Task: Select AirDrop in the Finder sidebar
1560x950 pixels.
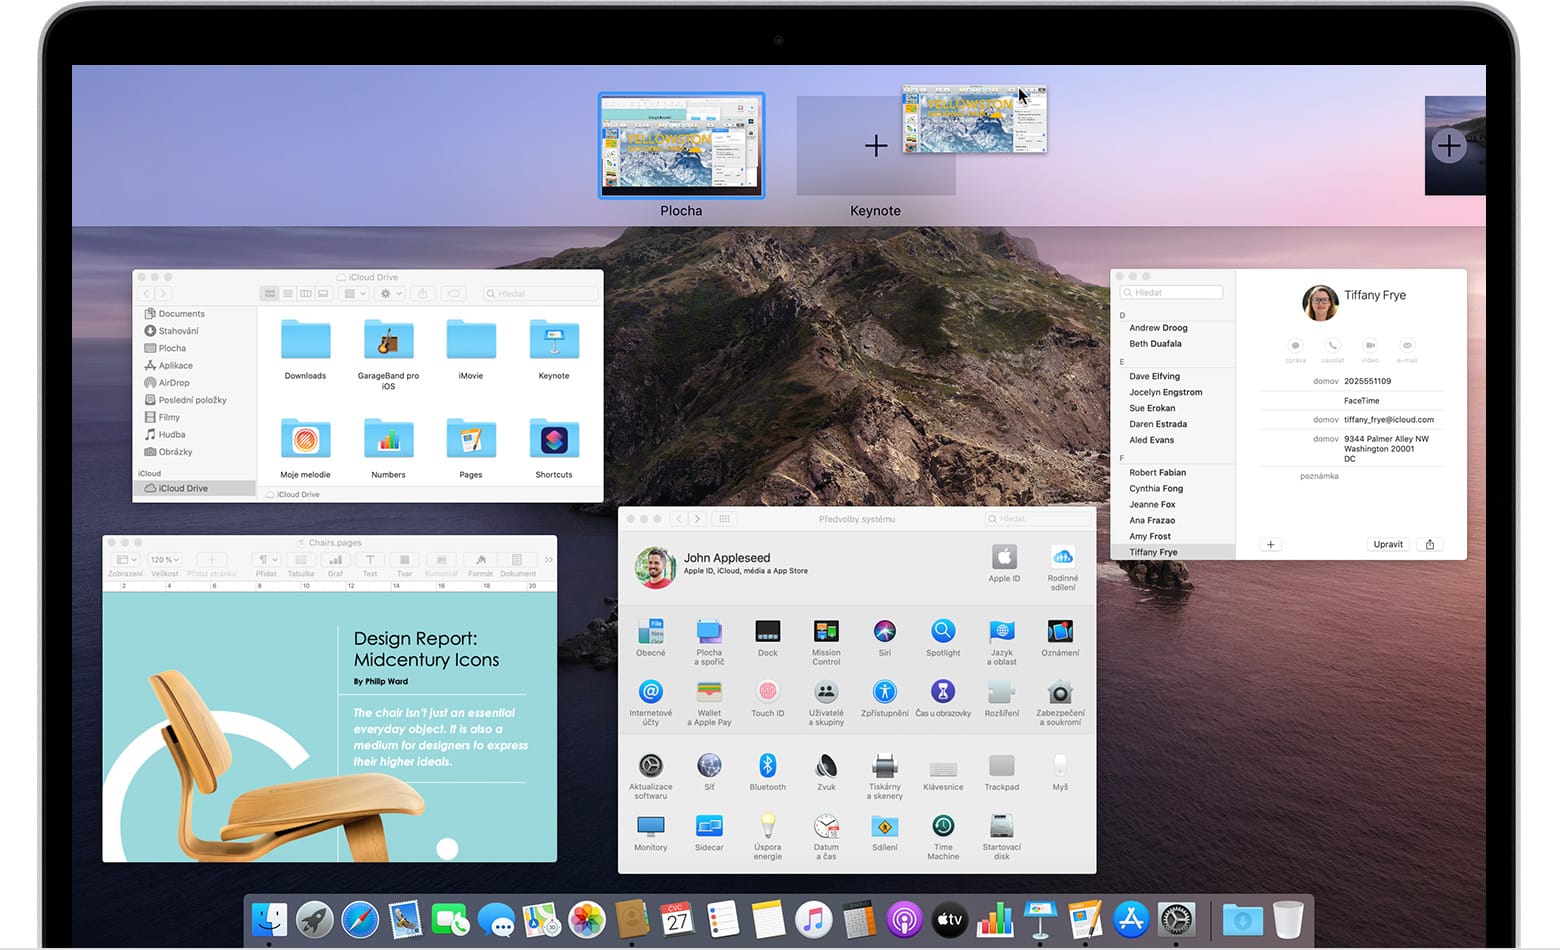Action: (173, 383)
